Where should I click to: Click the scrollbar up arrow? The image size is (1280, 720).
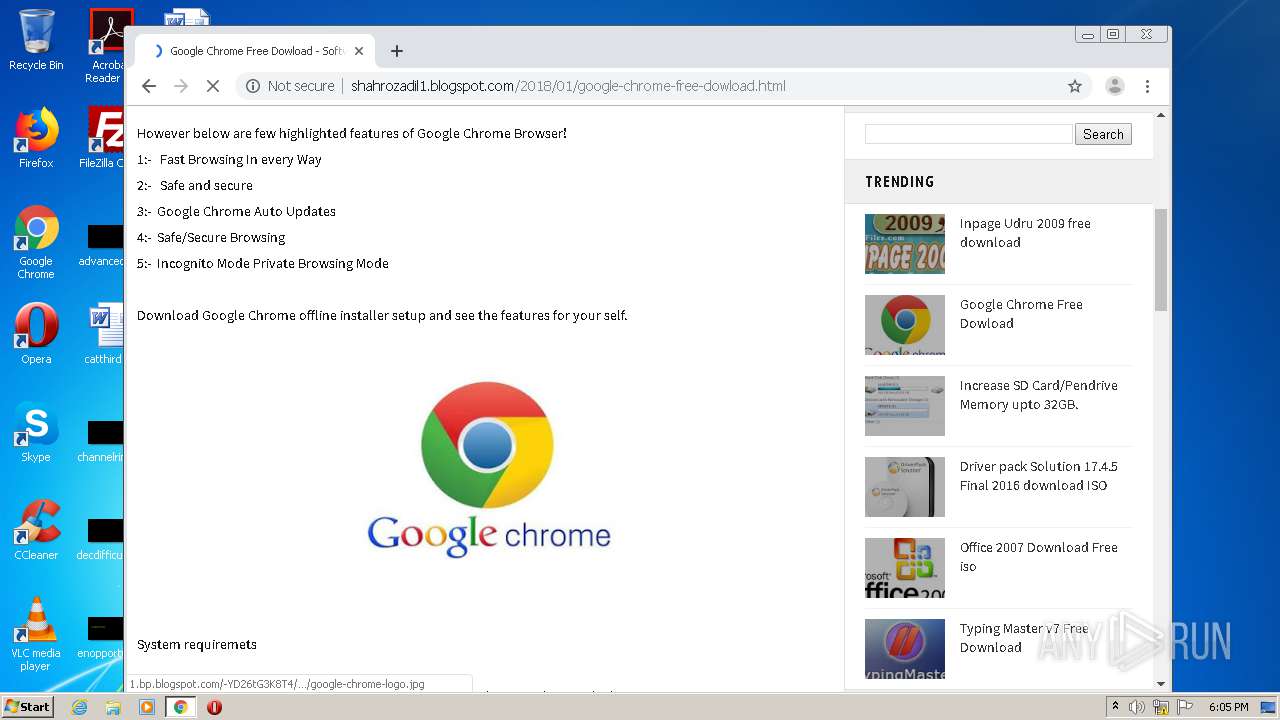(x=1161, y=115)
